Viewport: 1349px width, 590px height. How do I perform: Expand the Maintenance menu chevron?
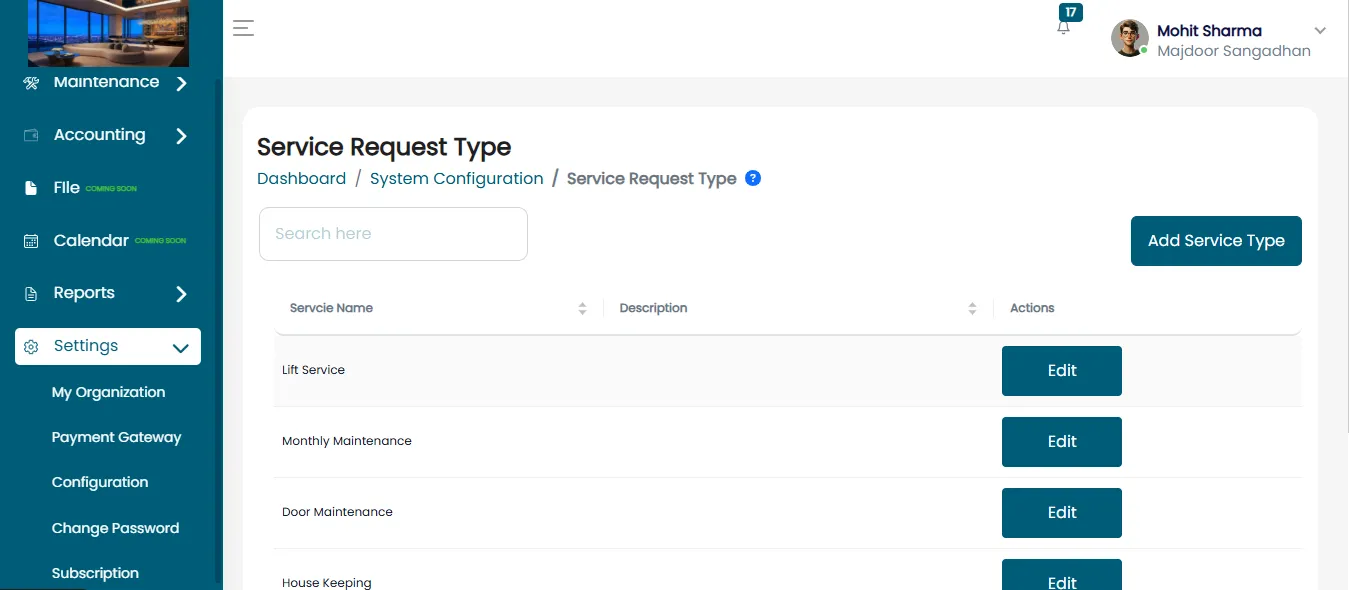[x=181, y=83]
